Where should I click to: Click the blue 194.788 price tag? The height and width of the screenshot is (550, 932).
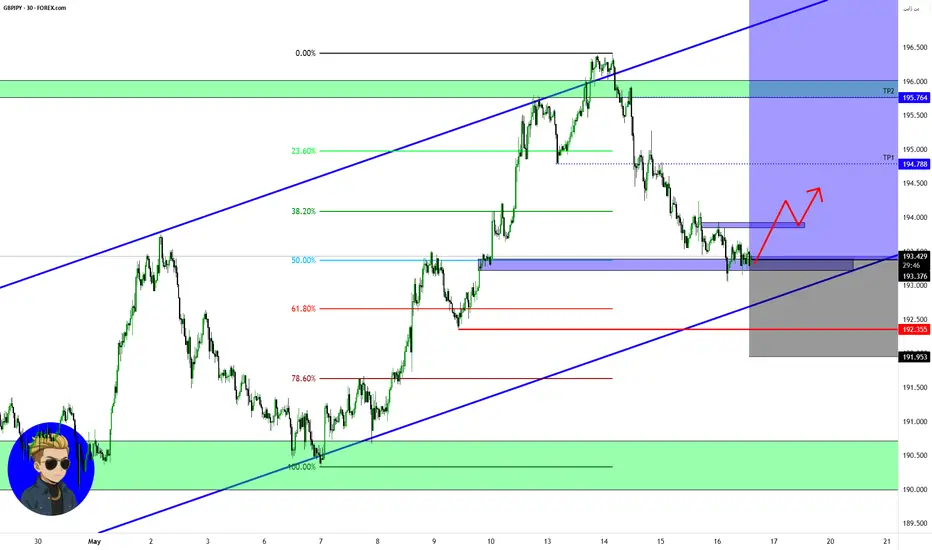[x=915, y=164]
